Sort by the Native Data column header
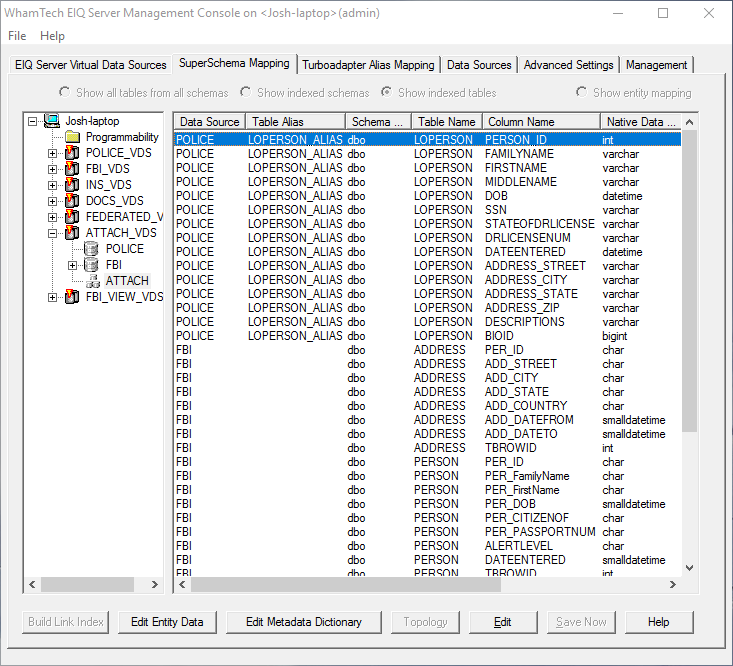The height and width of the screenshot is (666, 733). [x=641, y=122]
